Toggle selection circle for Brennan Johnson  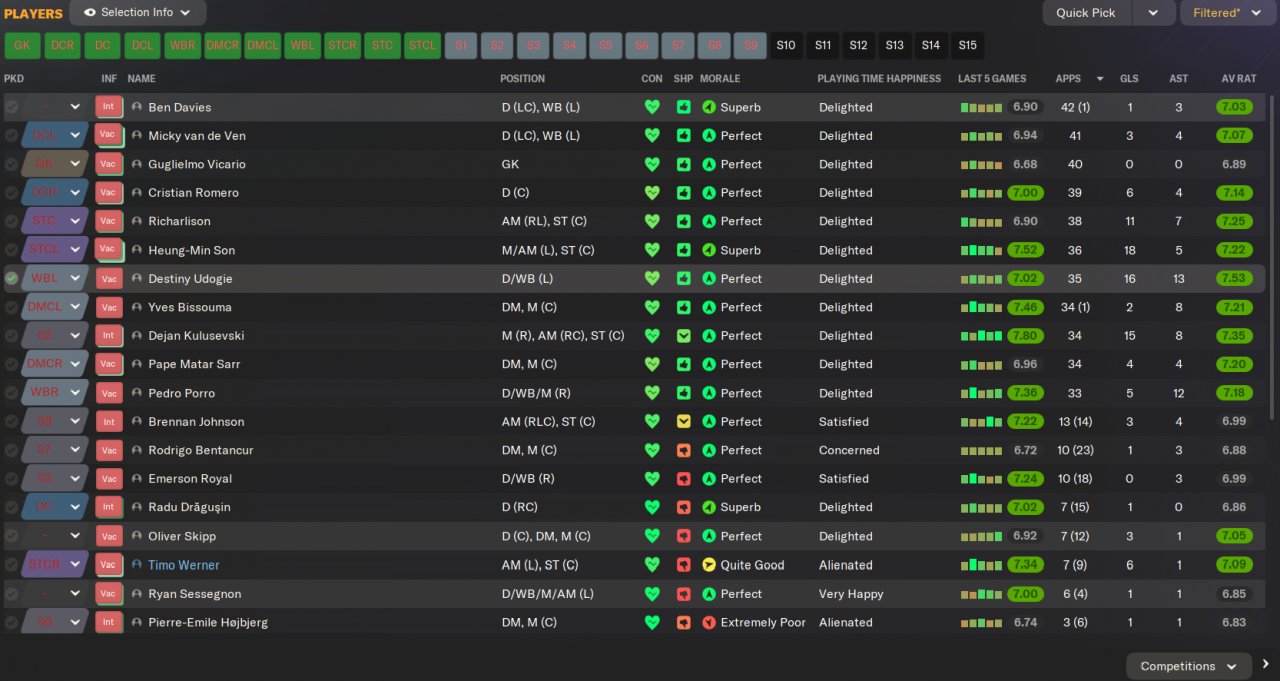coord(11,421)
